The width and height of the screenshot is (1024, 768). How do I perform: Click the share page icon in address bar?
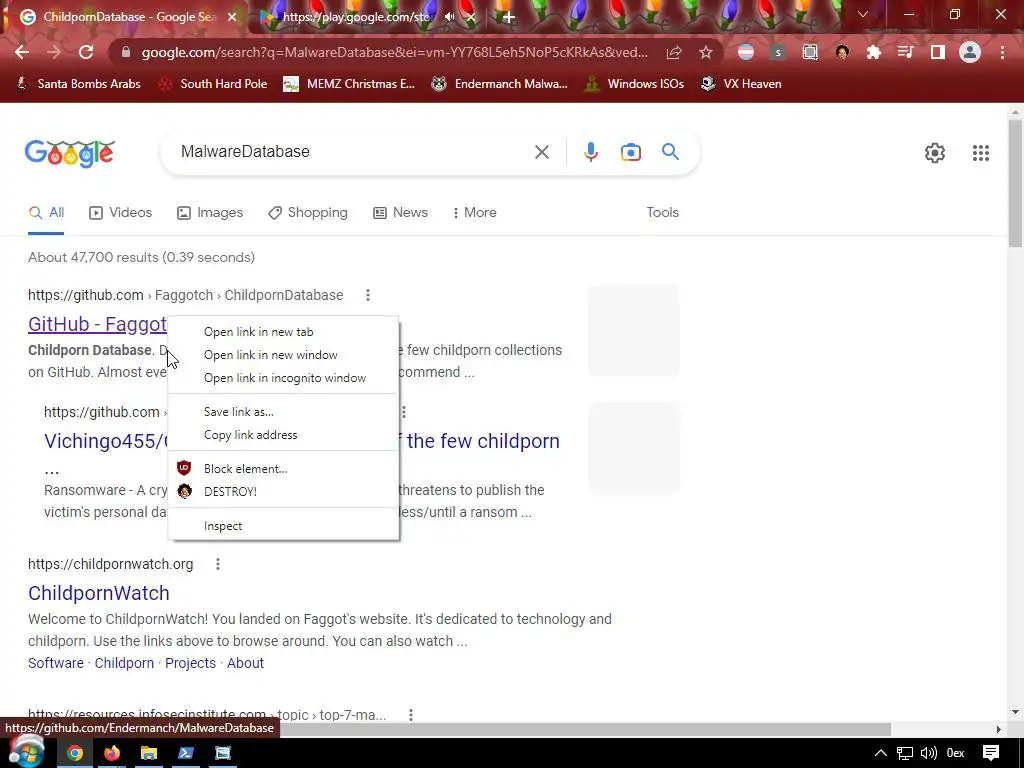[x=674, y=52]
